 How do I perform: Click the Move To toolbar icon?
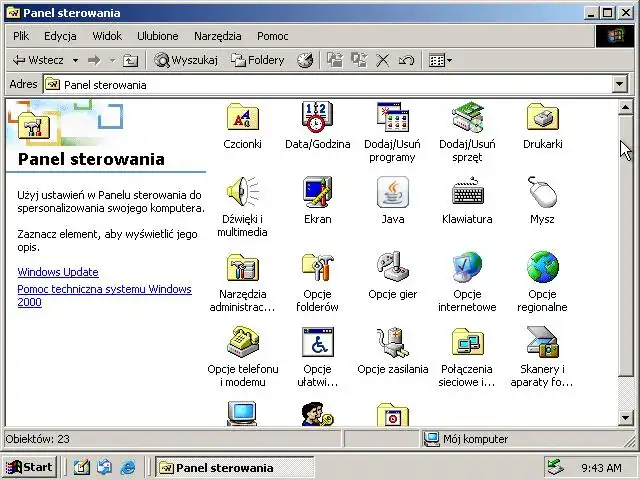[335, 60]
